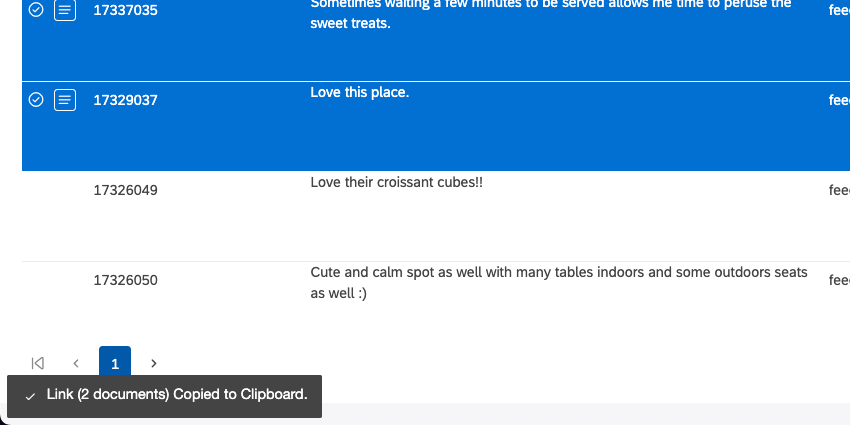Click 'Love their croissant cubes!!' comment
850x425 pixels.
pyautogui.click(x=397, y=183)
